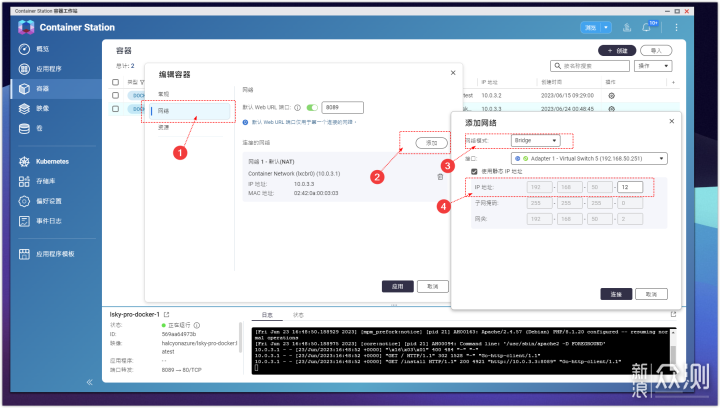Switch to the 日志 logs tab
The image size is (720, 408).
pyautogui.click(x=267, y=315)
